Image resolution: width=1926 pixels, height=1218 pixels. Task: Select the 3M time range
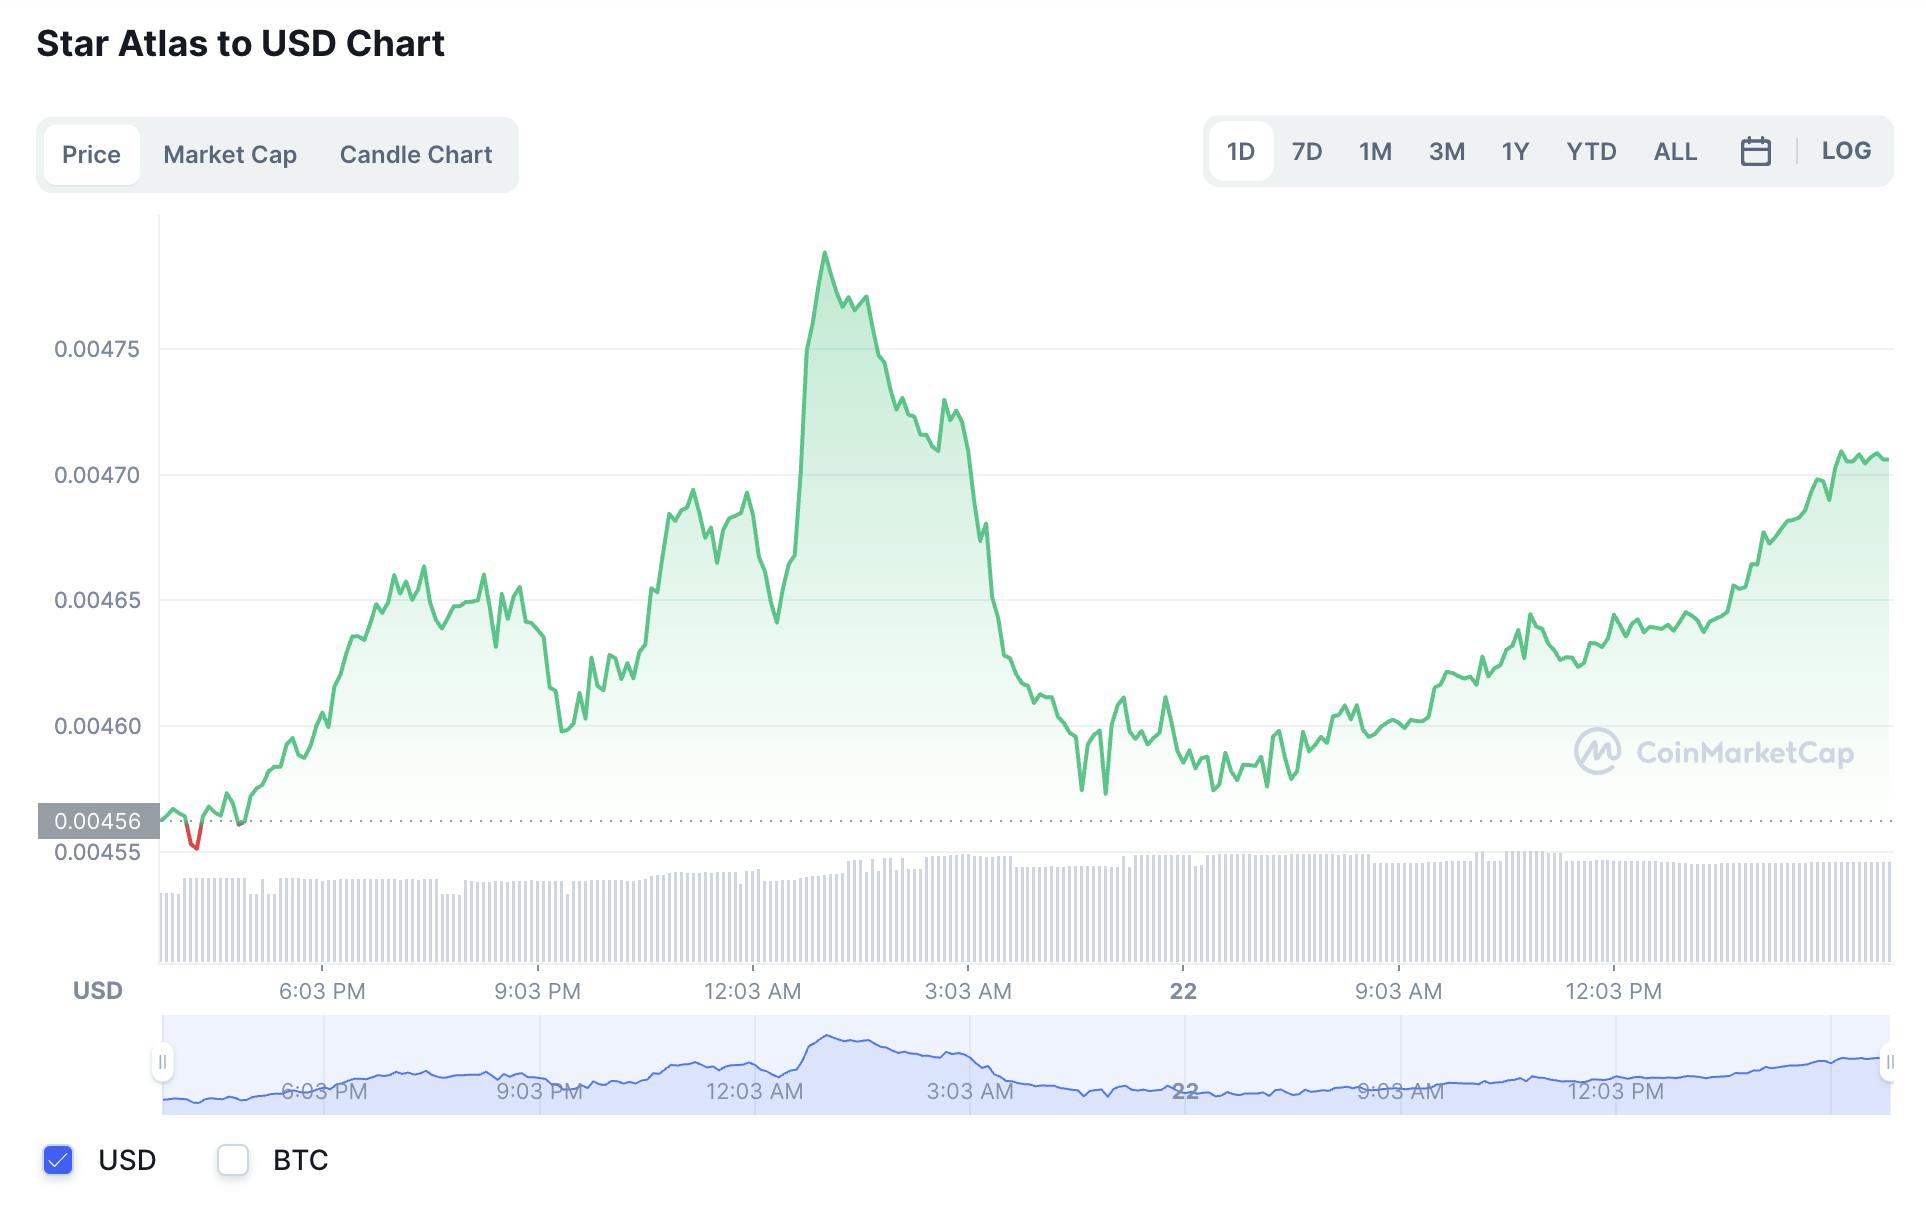(x=1447, y=151)
